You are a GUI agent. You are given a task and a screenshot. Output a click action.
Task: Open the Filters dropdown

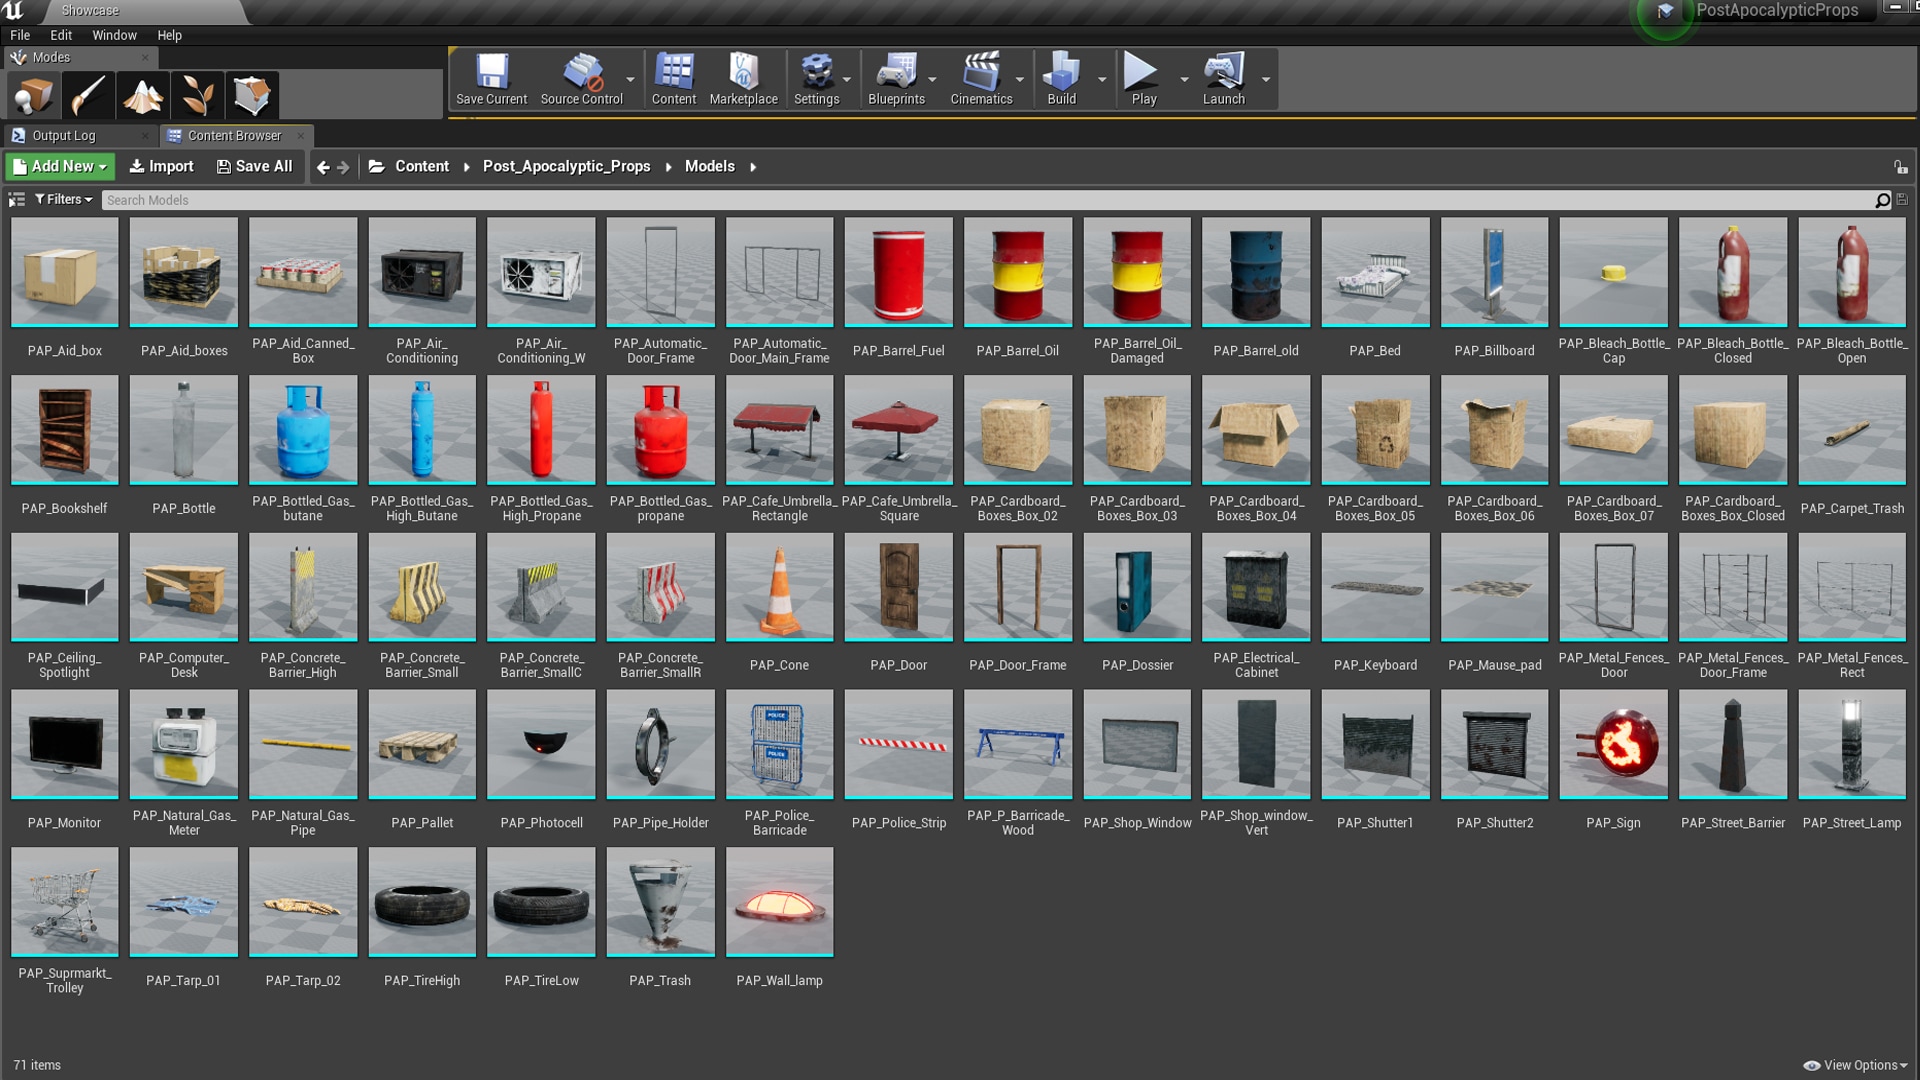(64, 200)
